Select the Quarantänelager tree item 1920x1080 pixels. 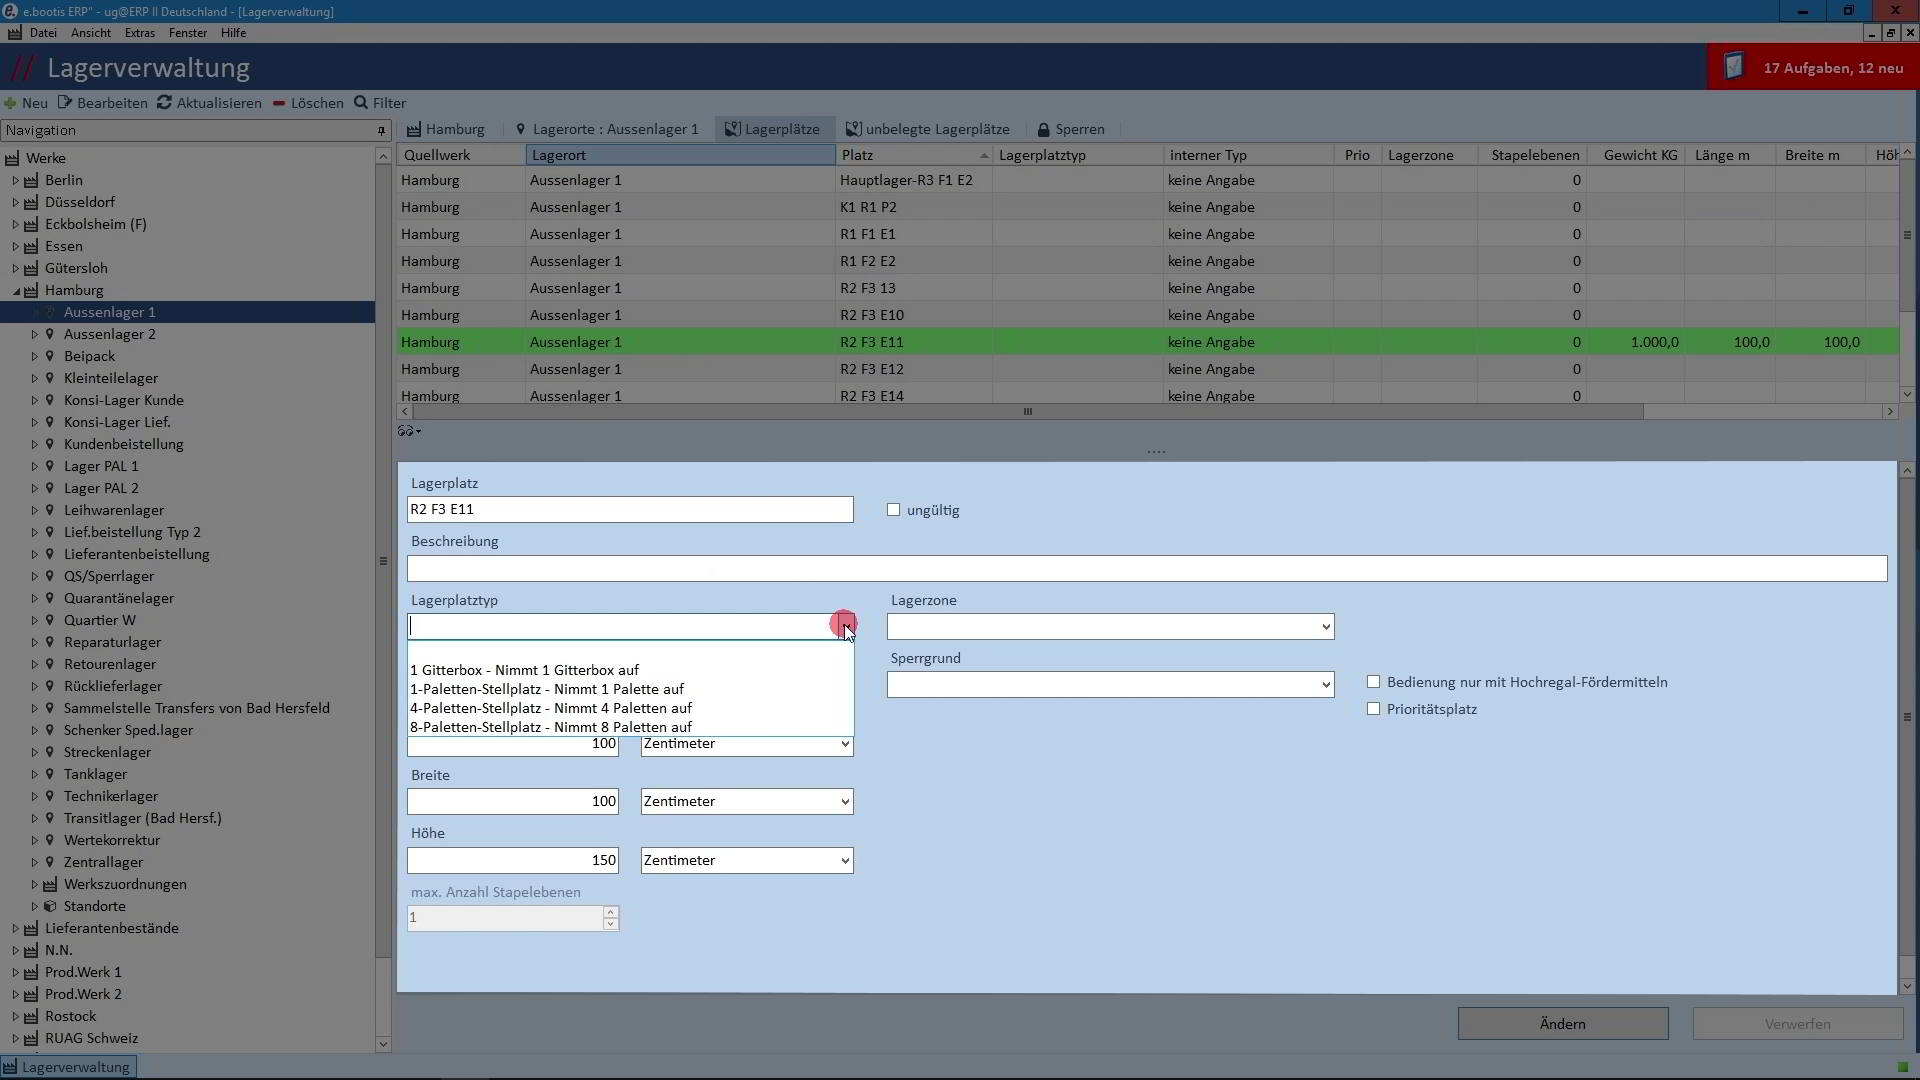pos(119,598)
